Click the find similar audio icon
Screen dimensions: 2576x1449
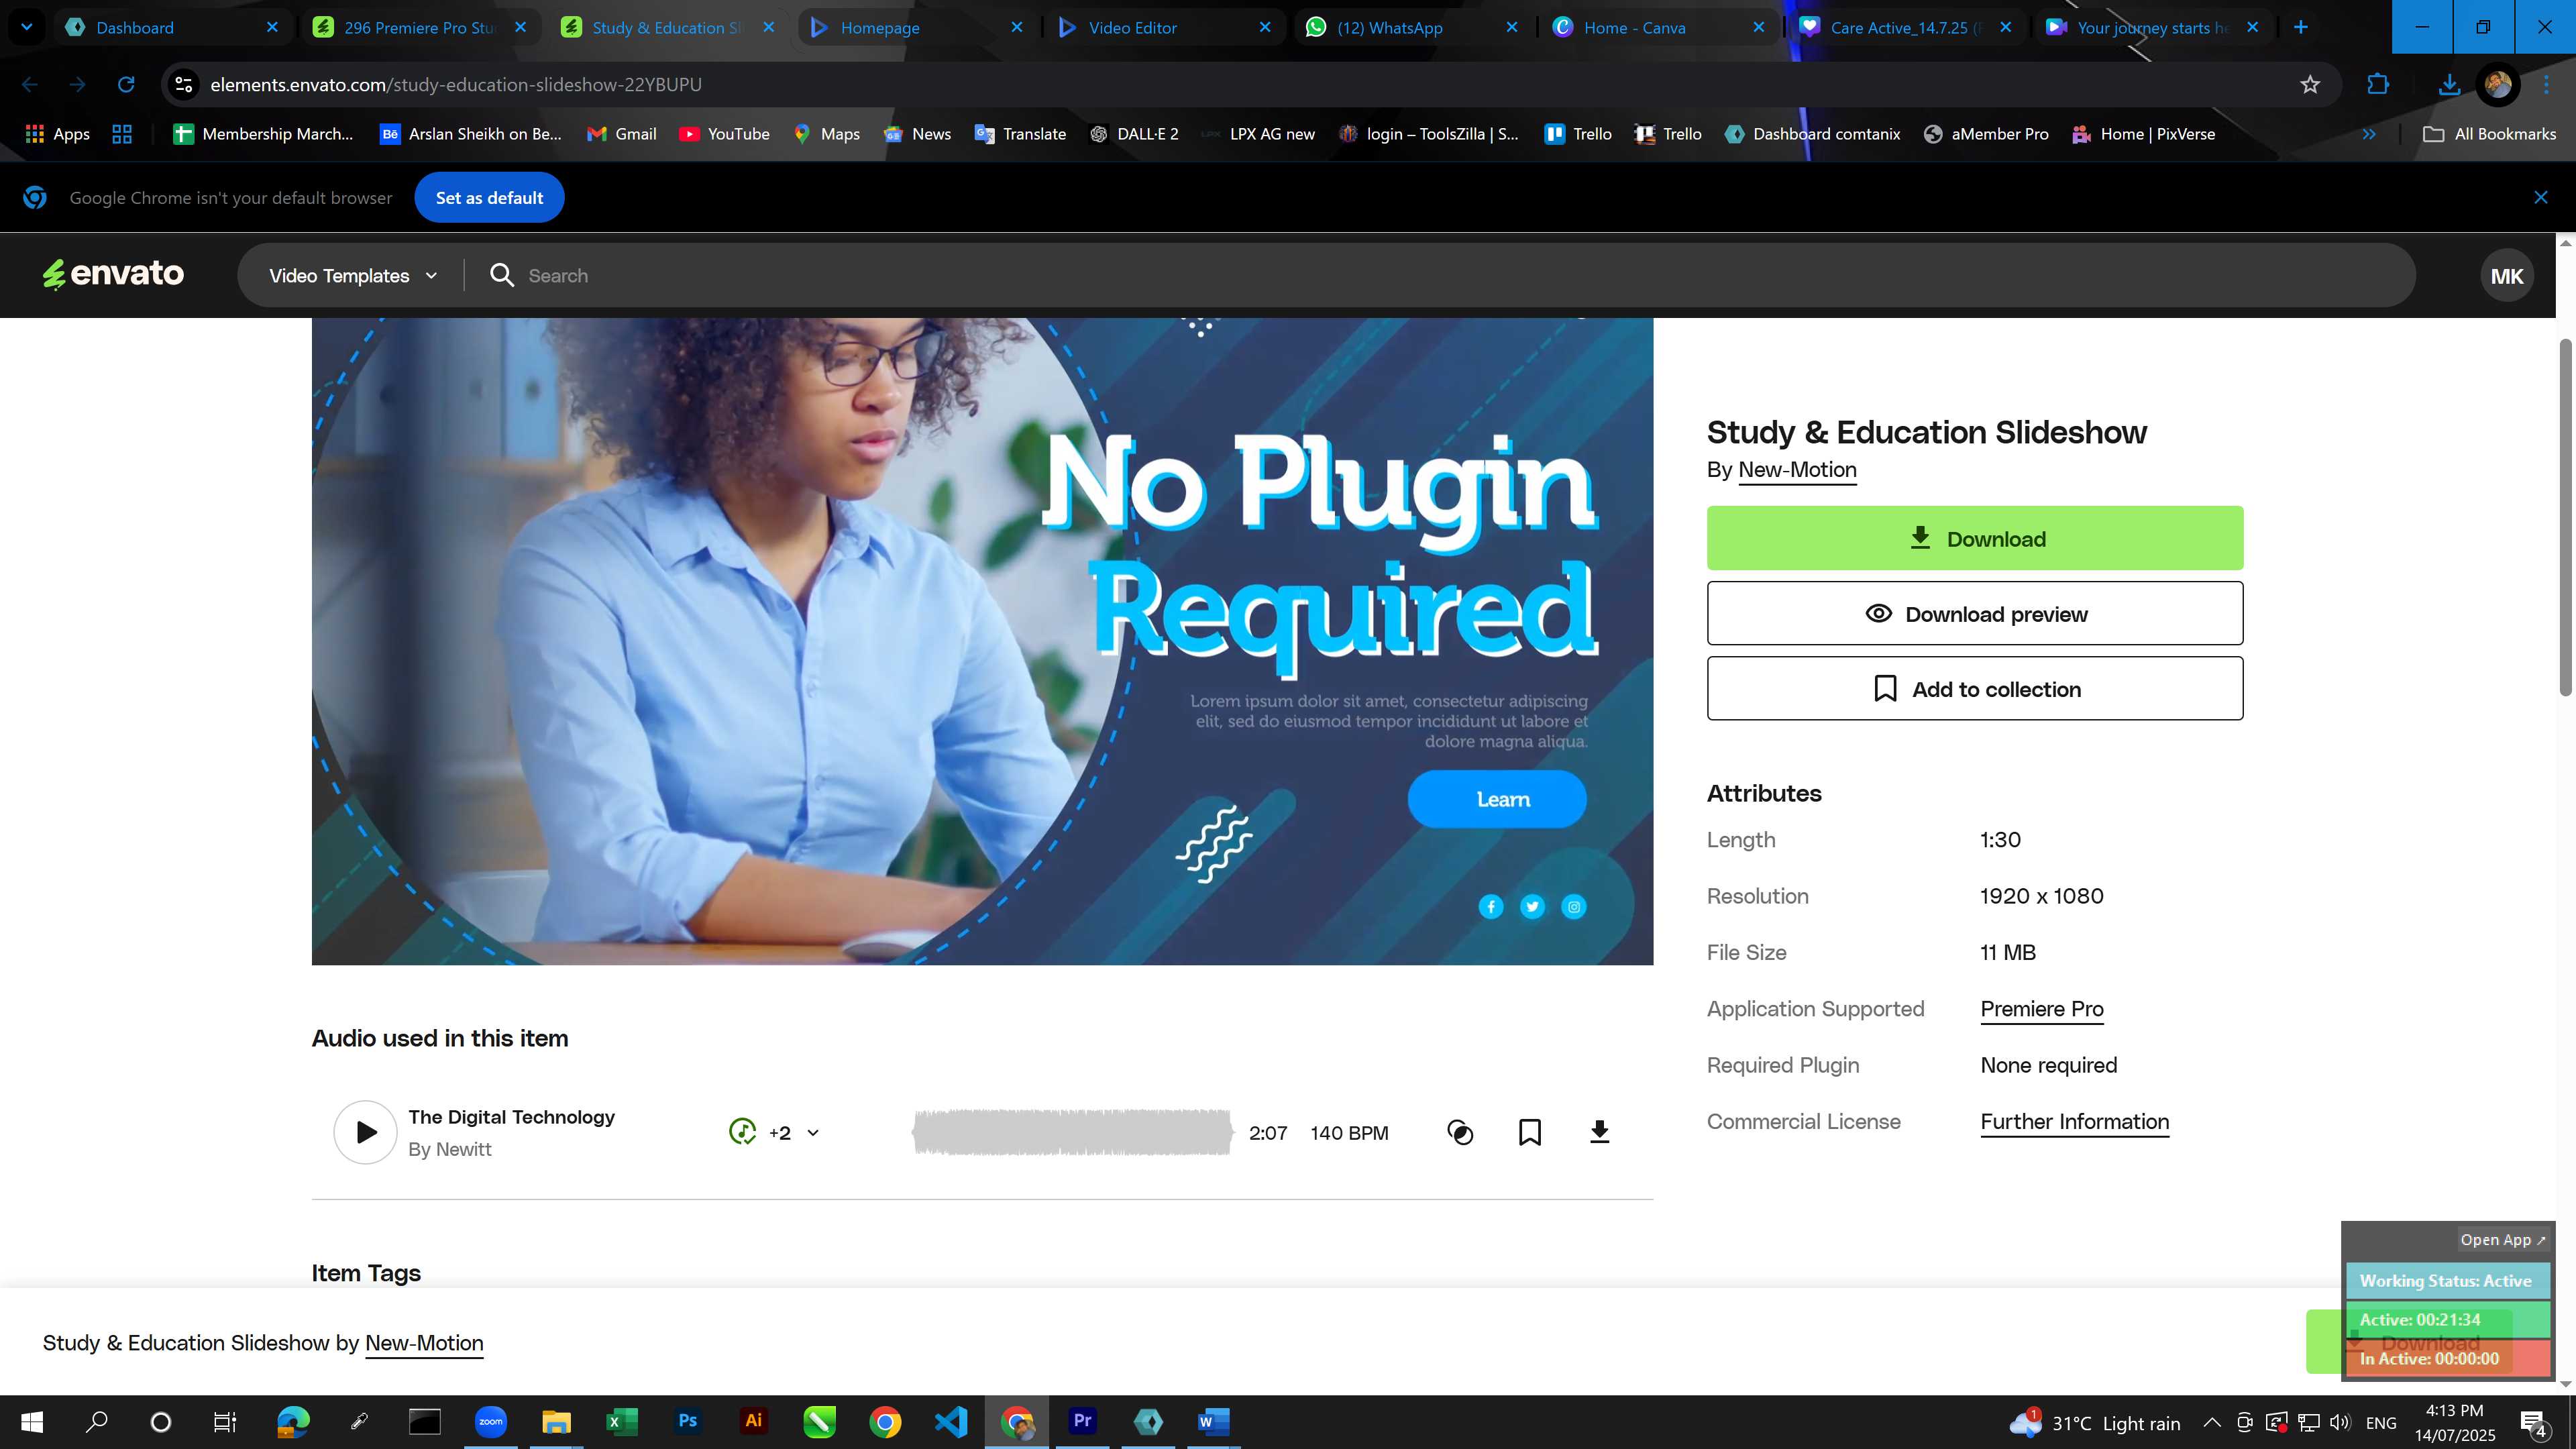[x=1460, y=1133]
